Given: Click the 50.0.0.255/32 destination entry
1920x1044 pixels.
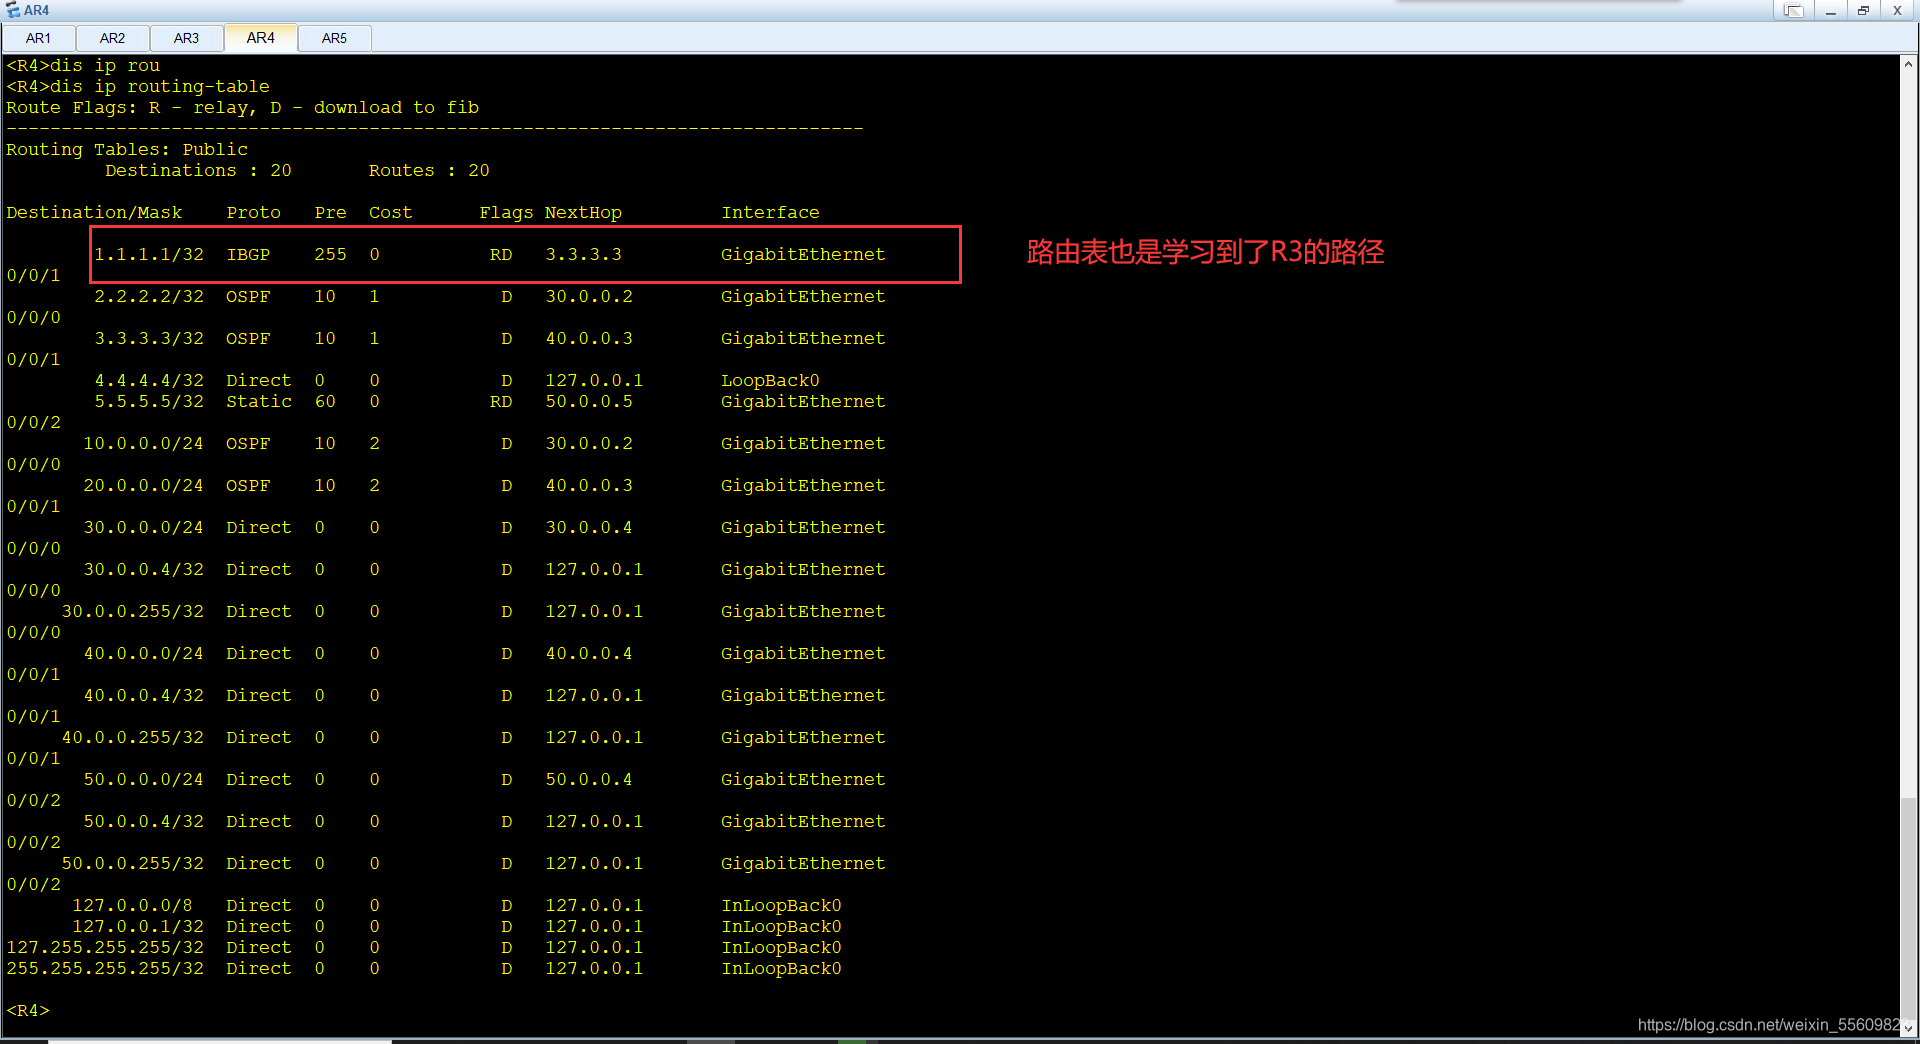Looking at the screenshot, I should [x=133, y=864].
